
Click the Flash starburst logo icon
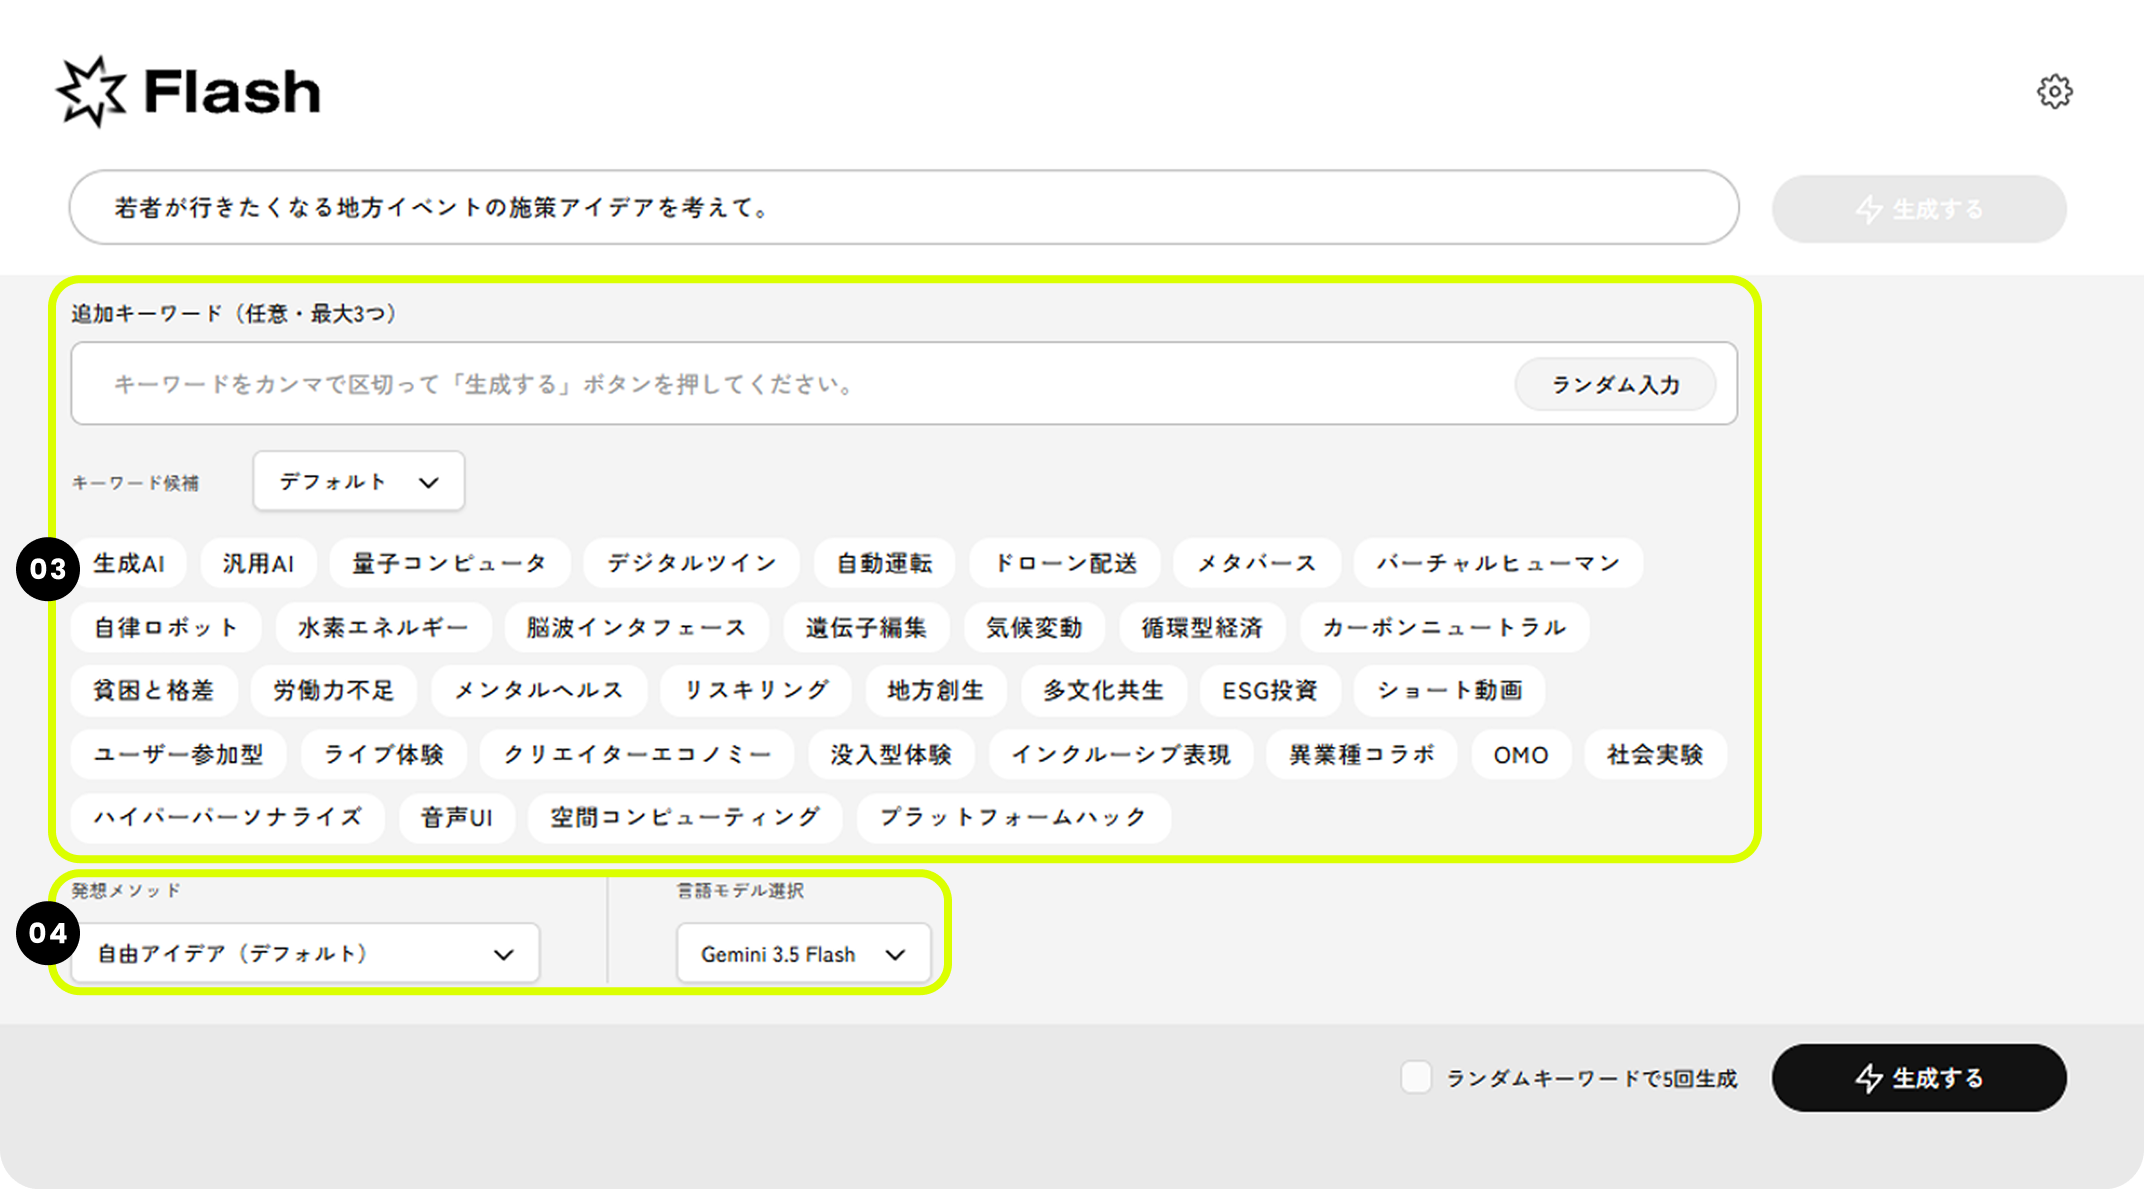tap(92, 92)
